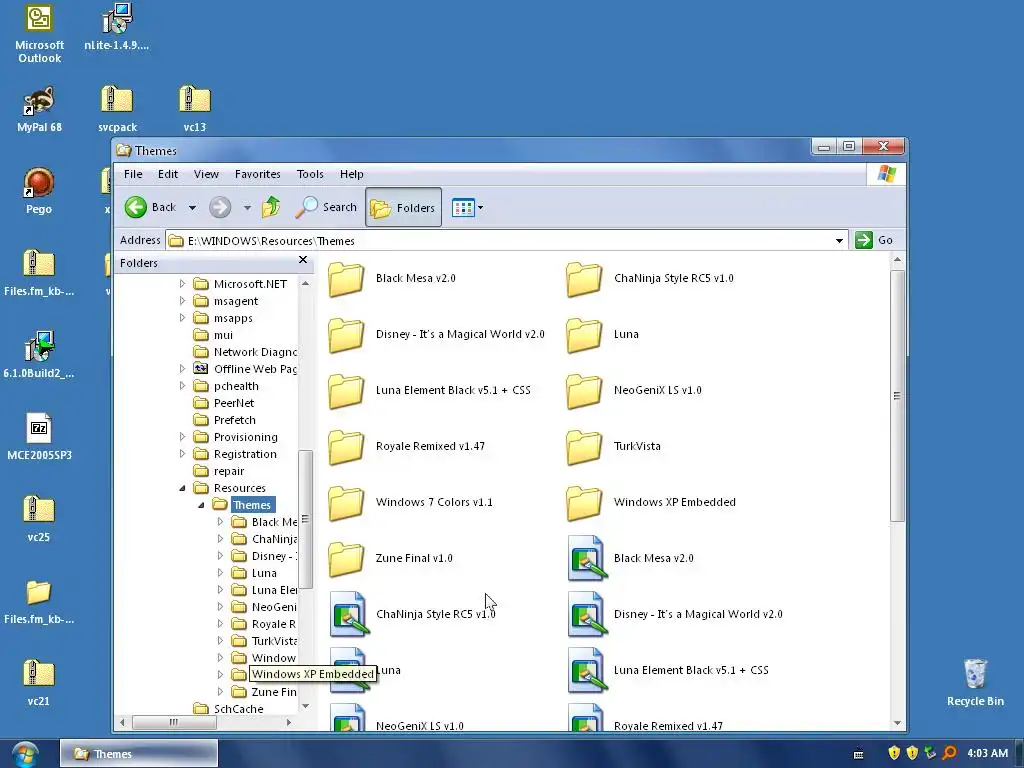Open the Start menu orb
The height and width of the screenshot is (768, 1024).
pyautogui.click(x=24, y=754)
